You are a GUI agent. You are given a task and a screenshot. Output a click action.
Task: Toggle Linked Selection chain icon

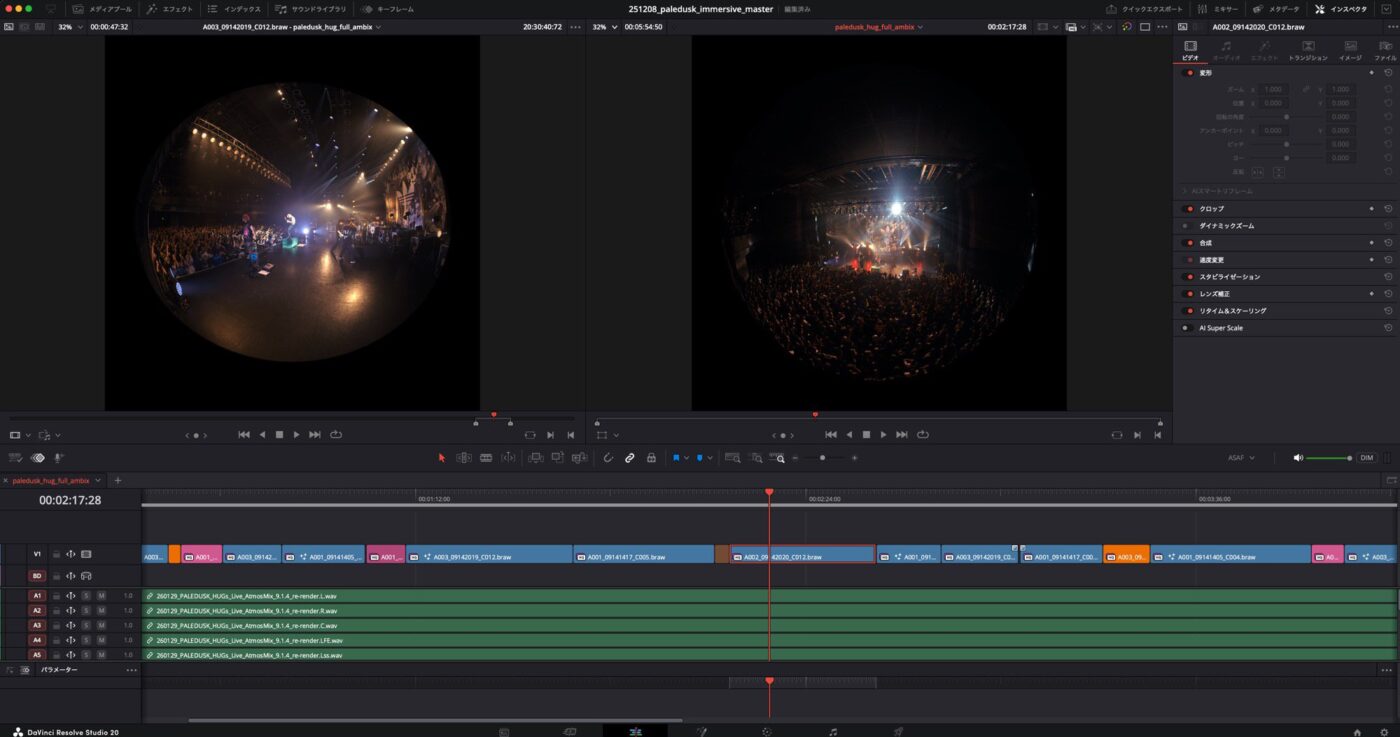point(630,458)
